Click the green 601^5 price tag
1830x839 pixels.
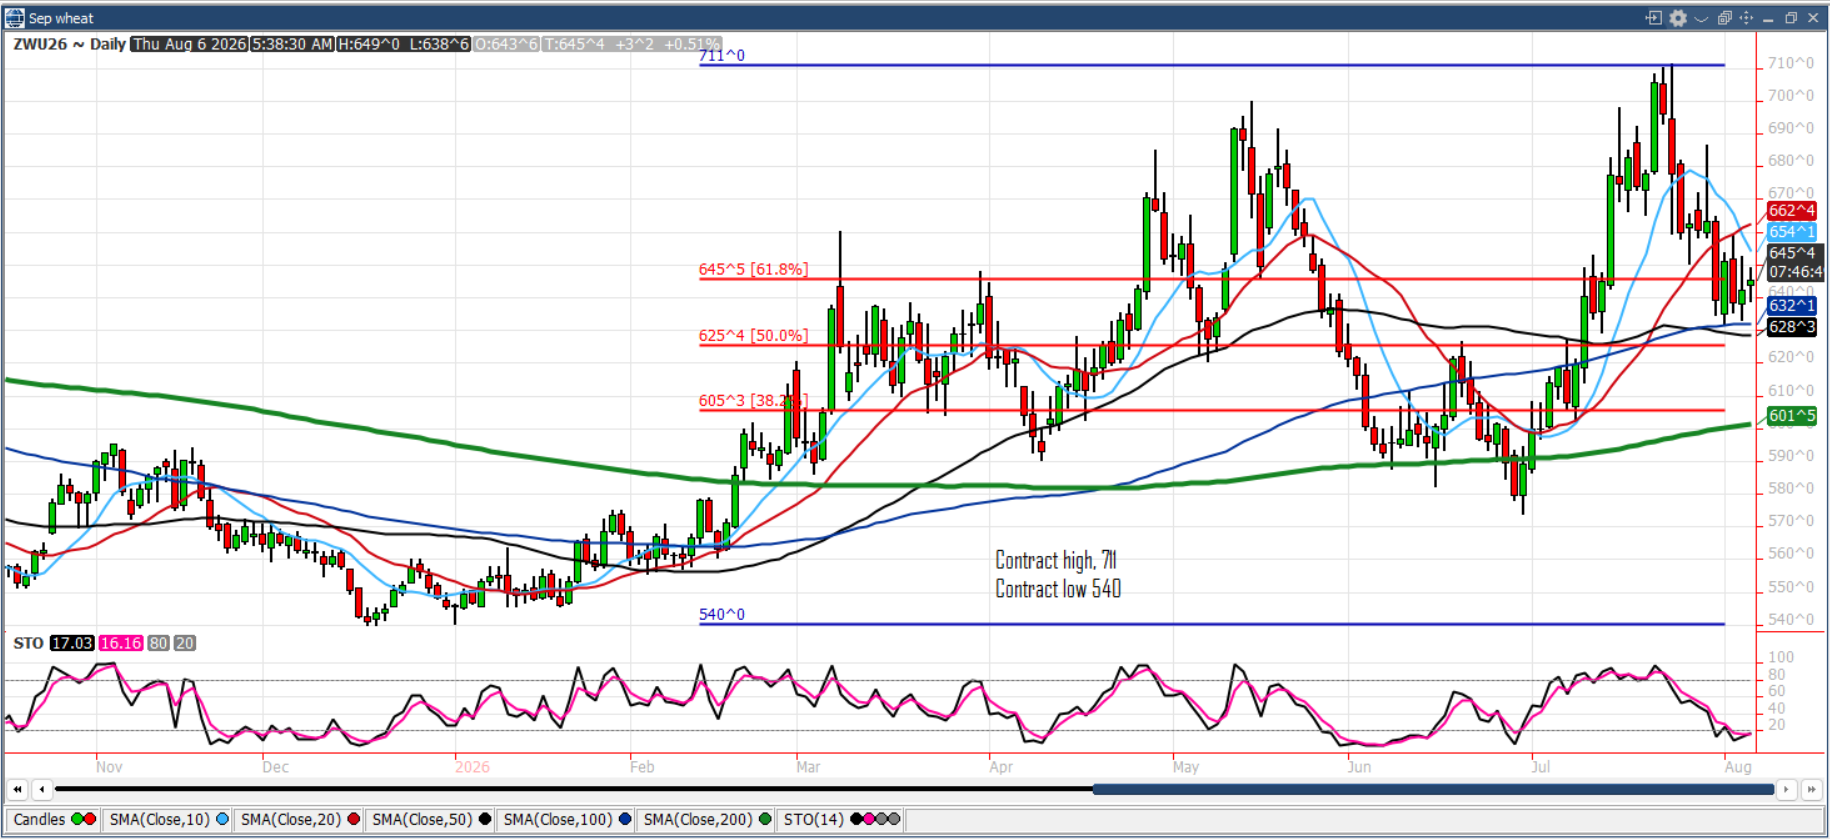click(1791, 416)
